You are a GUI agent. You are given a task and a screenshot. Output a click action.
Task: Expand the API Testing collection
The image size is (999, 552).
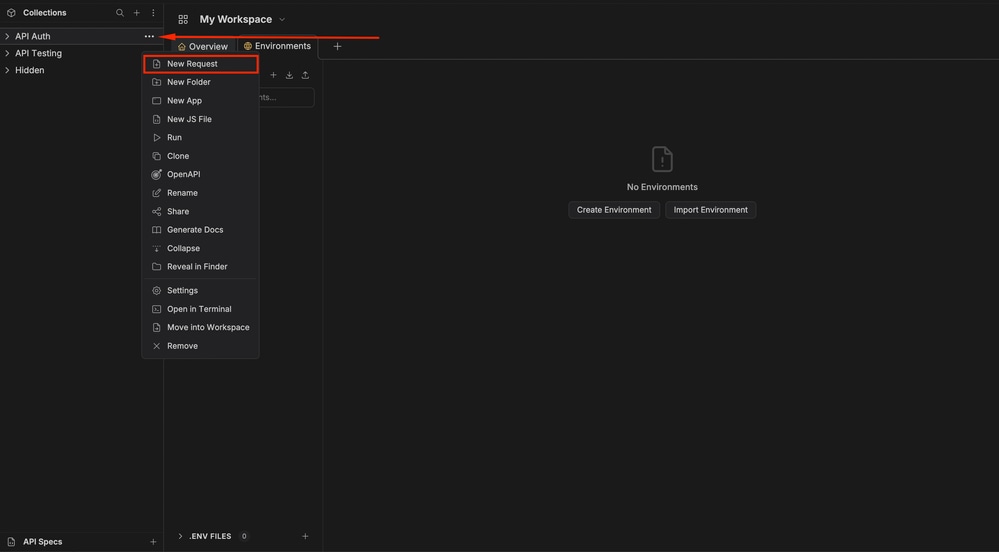(x=7, y=54)
